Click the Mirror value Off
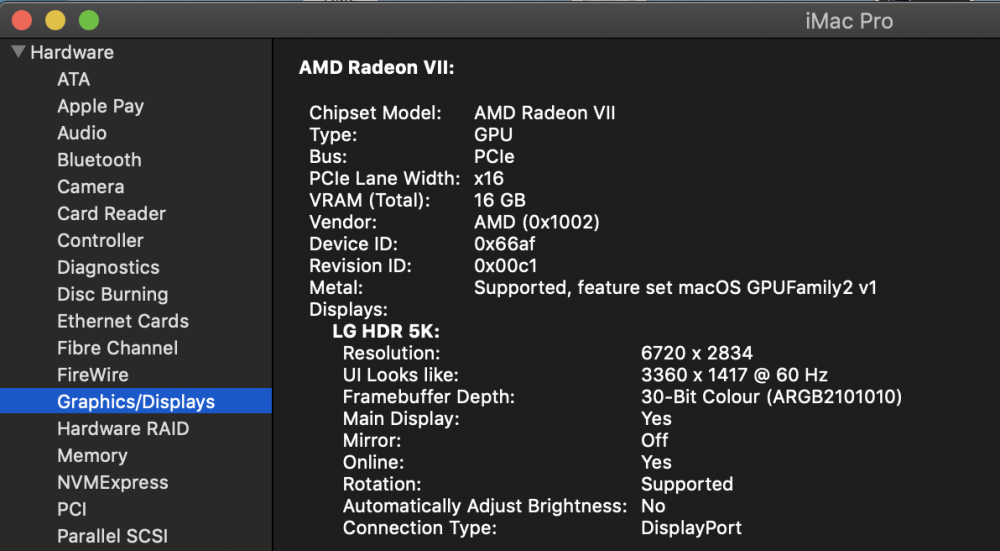Screen dimensions: 1000x551 point(654,440)
